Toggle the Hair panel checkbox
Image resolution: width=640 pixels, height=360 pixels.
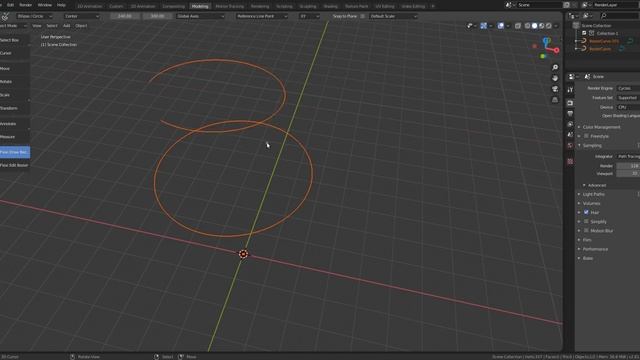(586, 212)
